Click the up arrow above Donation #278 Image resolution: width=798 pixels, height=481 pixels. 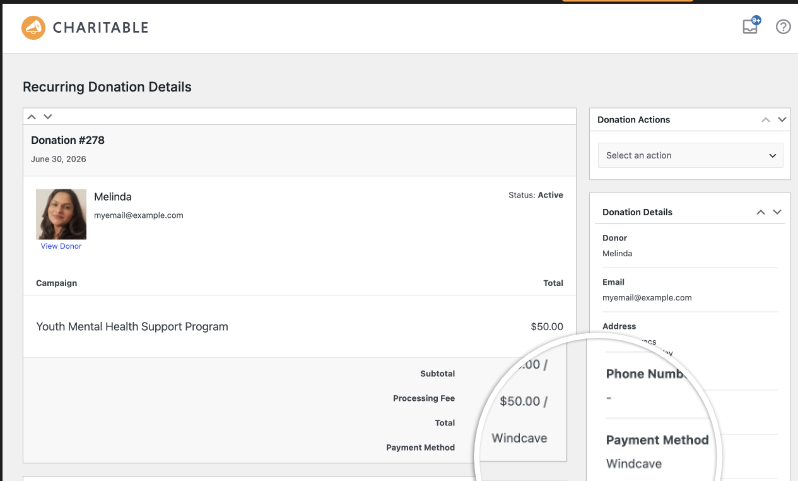tap(32, 117)
